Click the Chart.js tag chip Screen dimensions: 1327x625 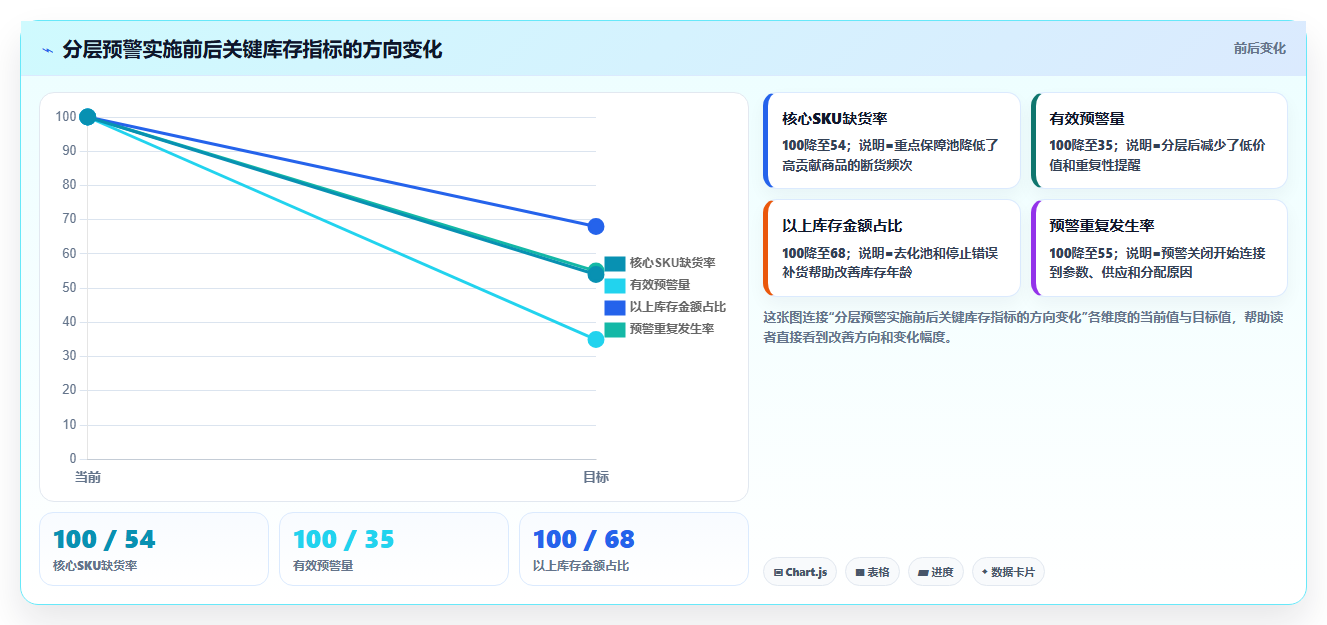coord(800,572)
